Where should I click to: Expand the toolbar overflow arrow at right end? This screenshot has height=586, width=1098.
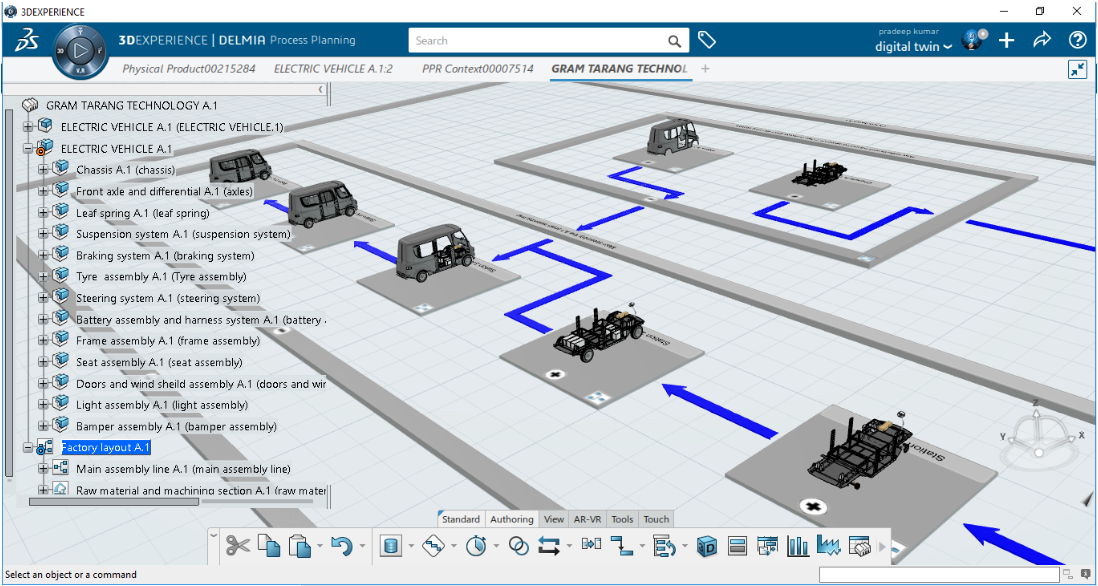(x=882, y=545)
